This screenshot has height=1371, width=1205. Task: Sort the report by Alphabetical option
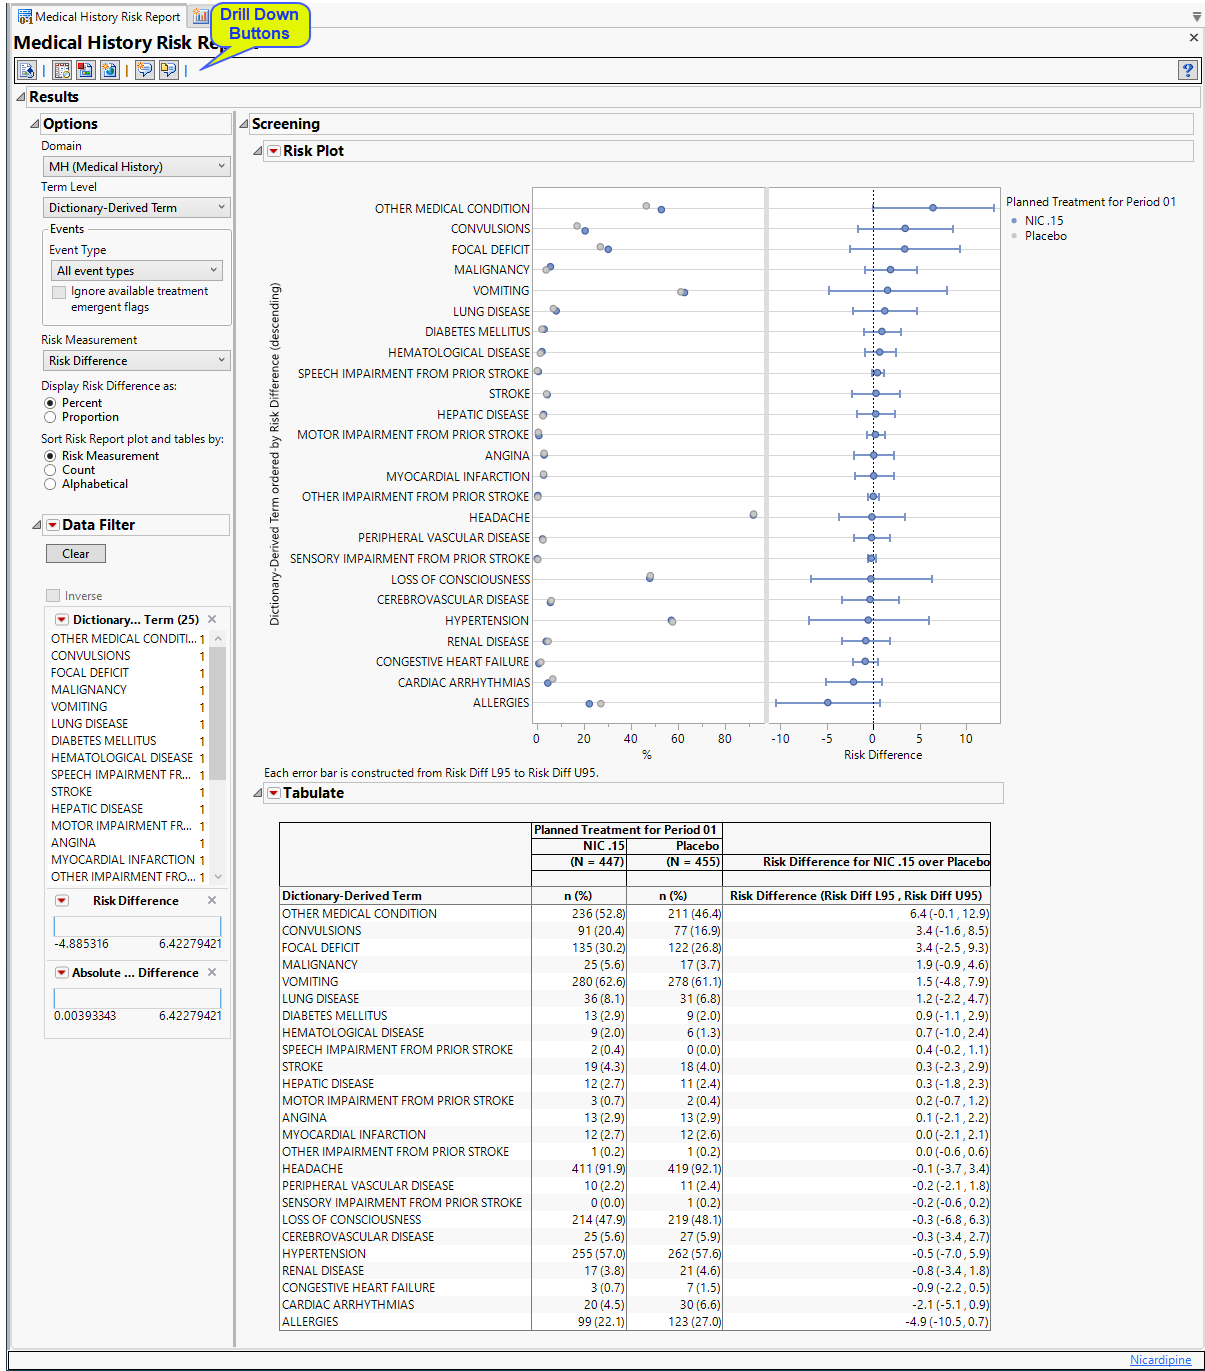pos(50,484)
